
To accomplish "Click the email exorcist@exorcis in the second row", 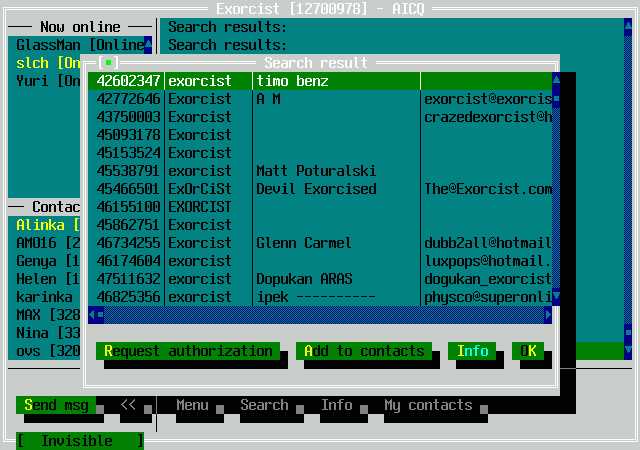I will tap(488, 99).
